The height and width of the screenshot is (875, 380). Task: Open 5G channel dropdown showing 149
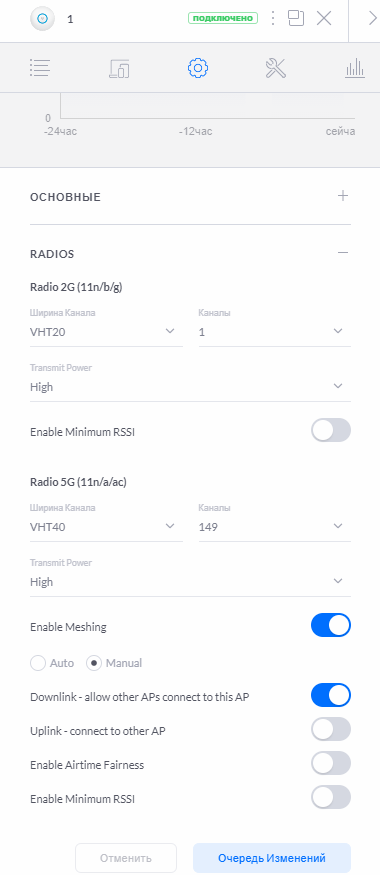tap(275, 526)
